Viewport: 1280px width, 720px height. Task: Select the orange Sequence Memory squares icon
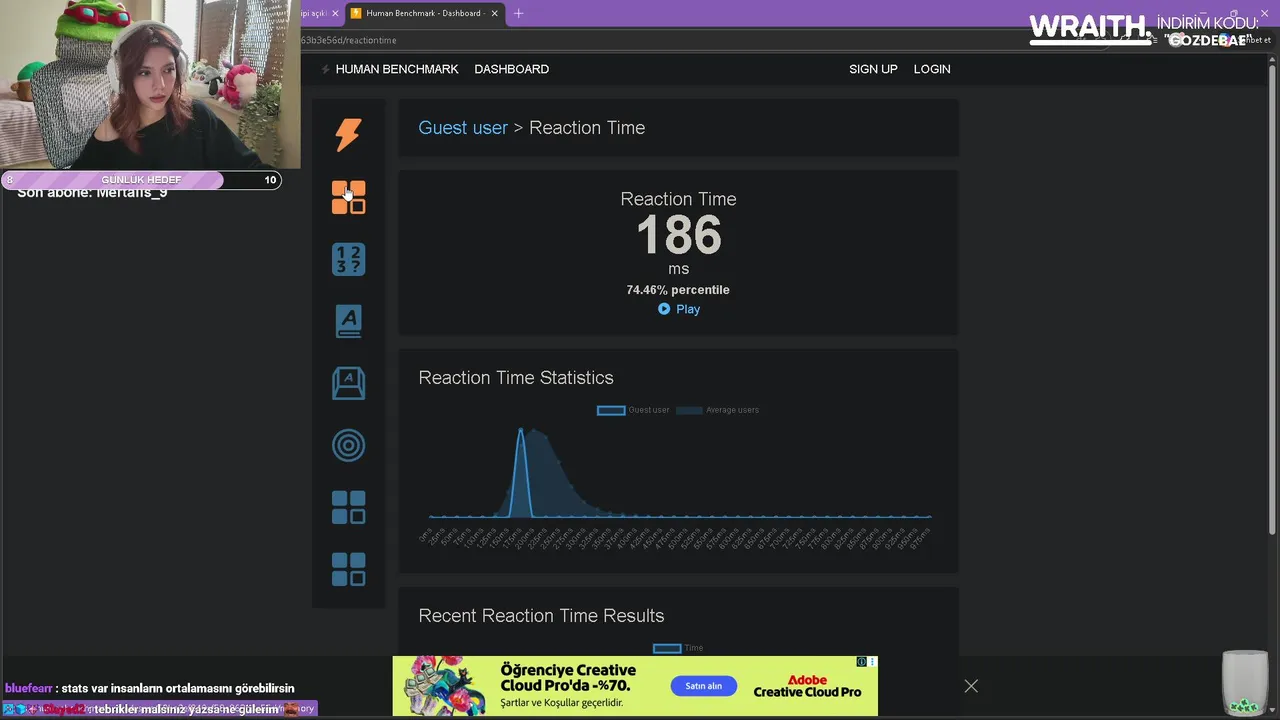348,197
